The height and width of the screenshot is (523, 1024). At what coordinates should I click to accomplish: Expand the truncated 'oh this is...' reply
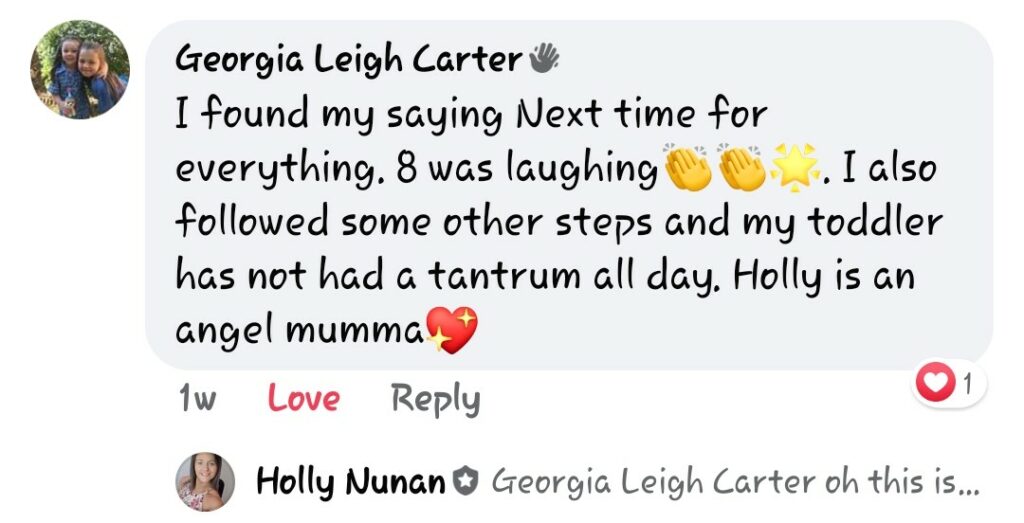(902, 482)
